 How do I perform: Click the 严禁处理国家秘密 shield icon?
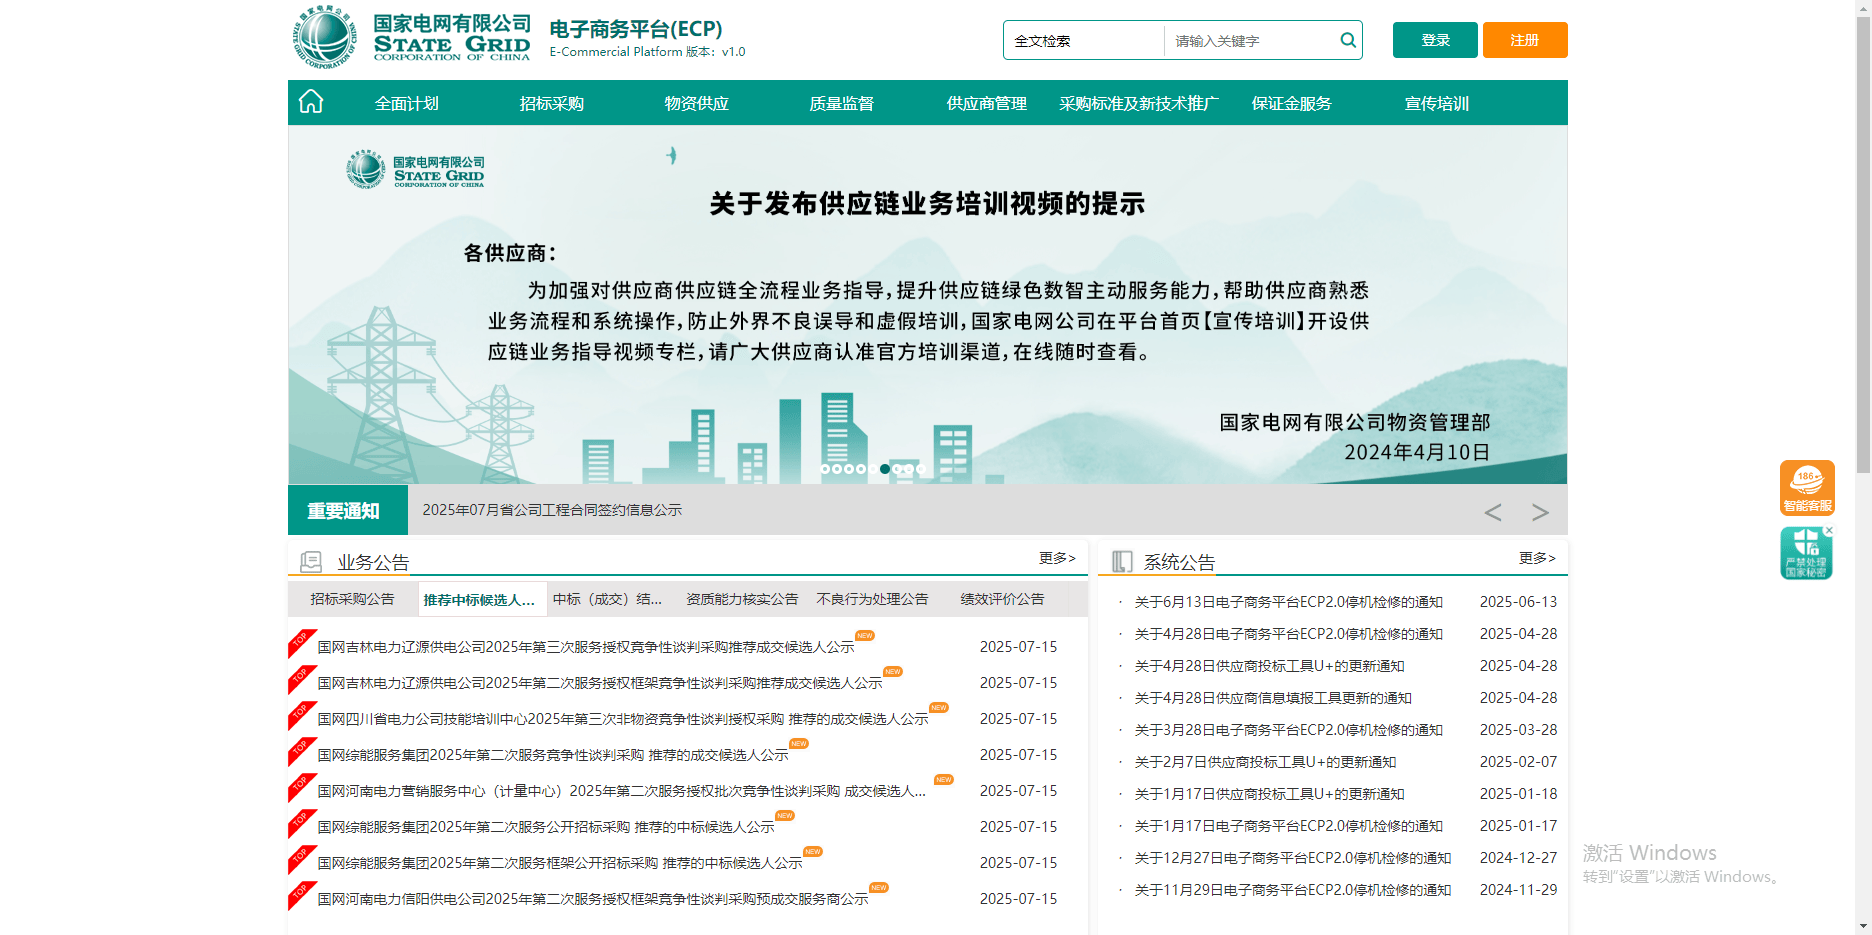1805,555
